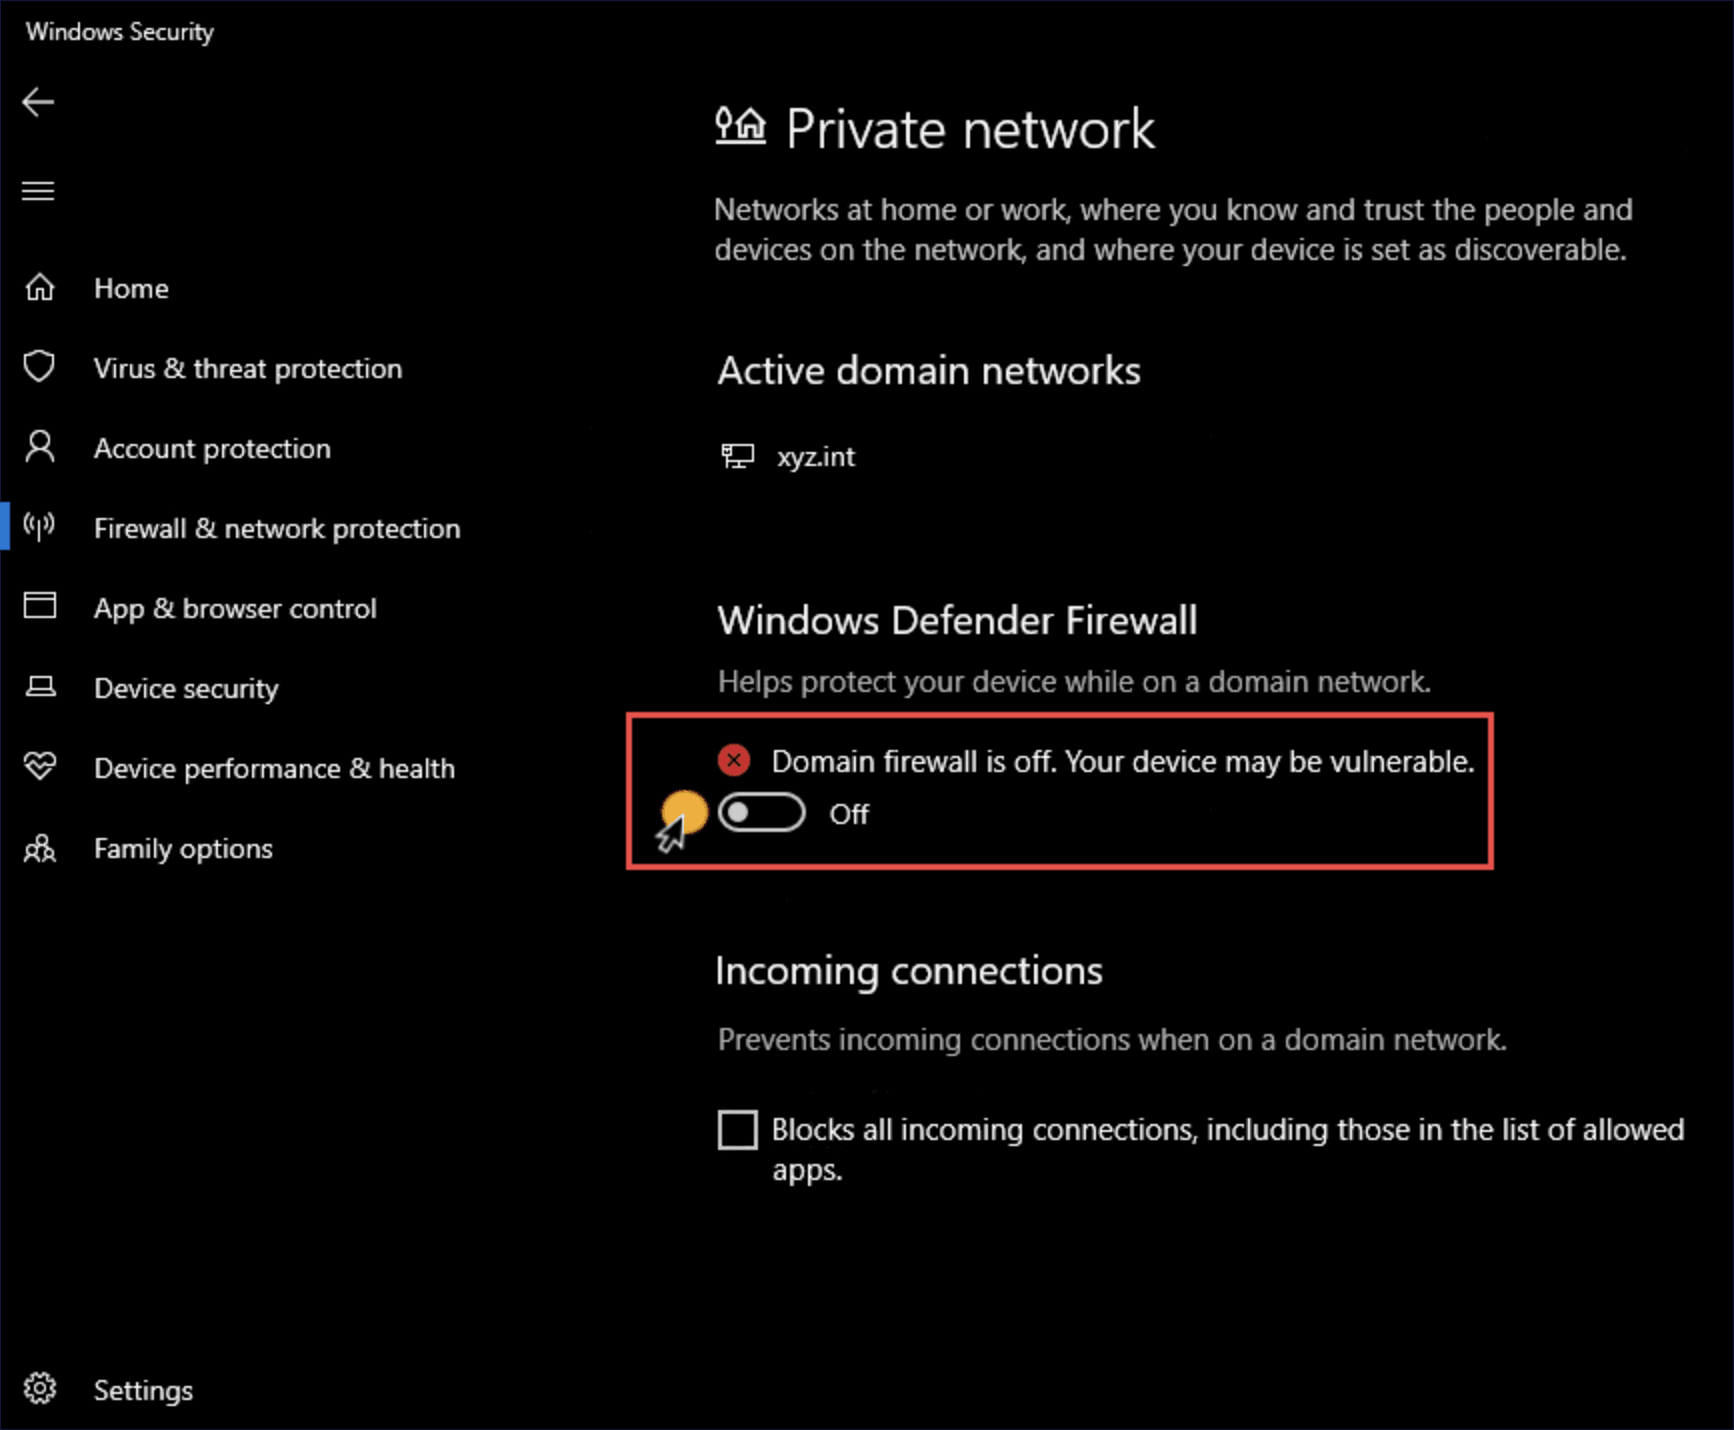The width and height of the screenshot is (1734, 1430).
Task: Click the App & browser control window icon
Action: pos(40,606)
